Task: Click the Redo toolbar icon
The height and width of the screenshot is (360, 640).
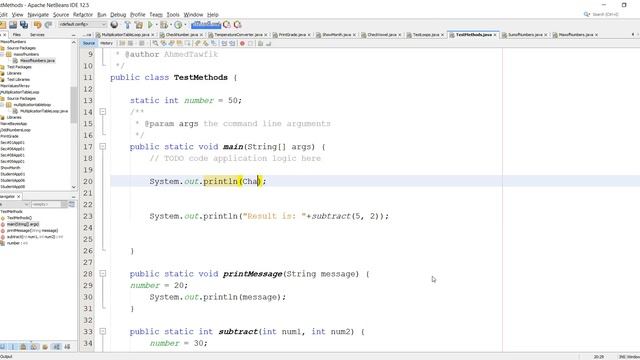Action: pos(48,25)
